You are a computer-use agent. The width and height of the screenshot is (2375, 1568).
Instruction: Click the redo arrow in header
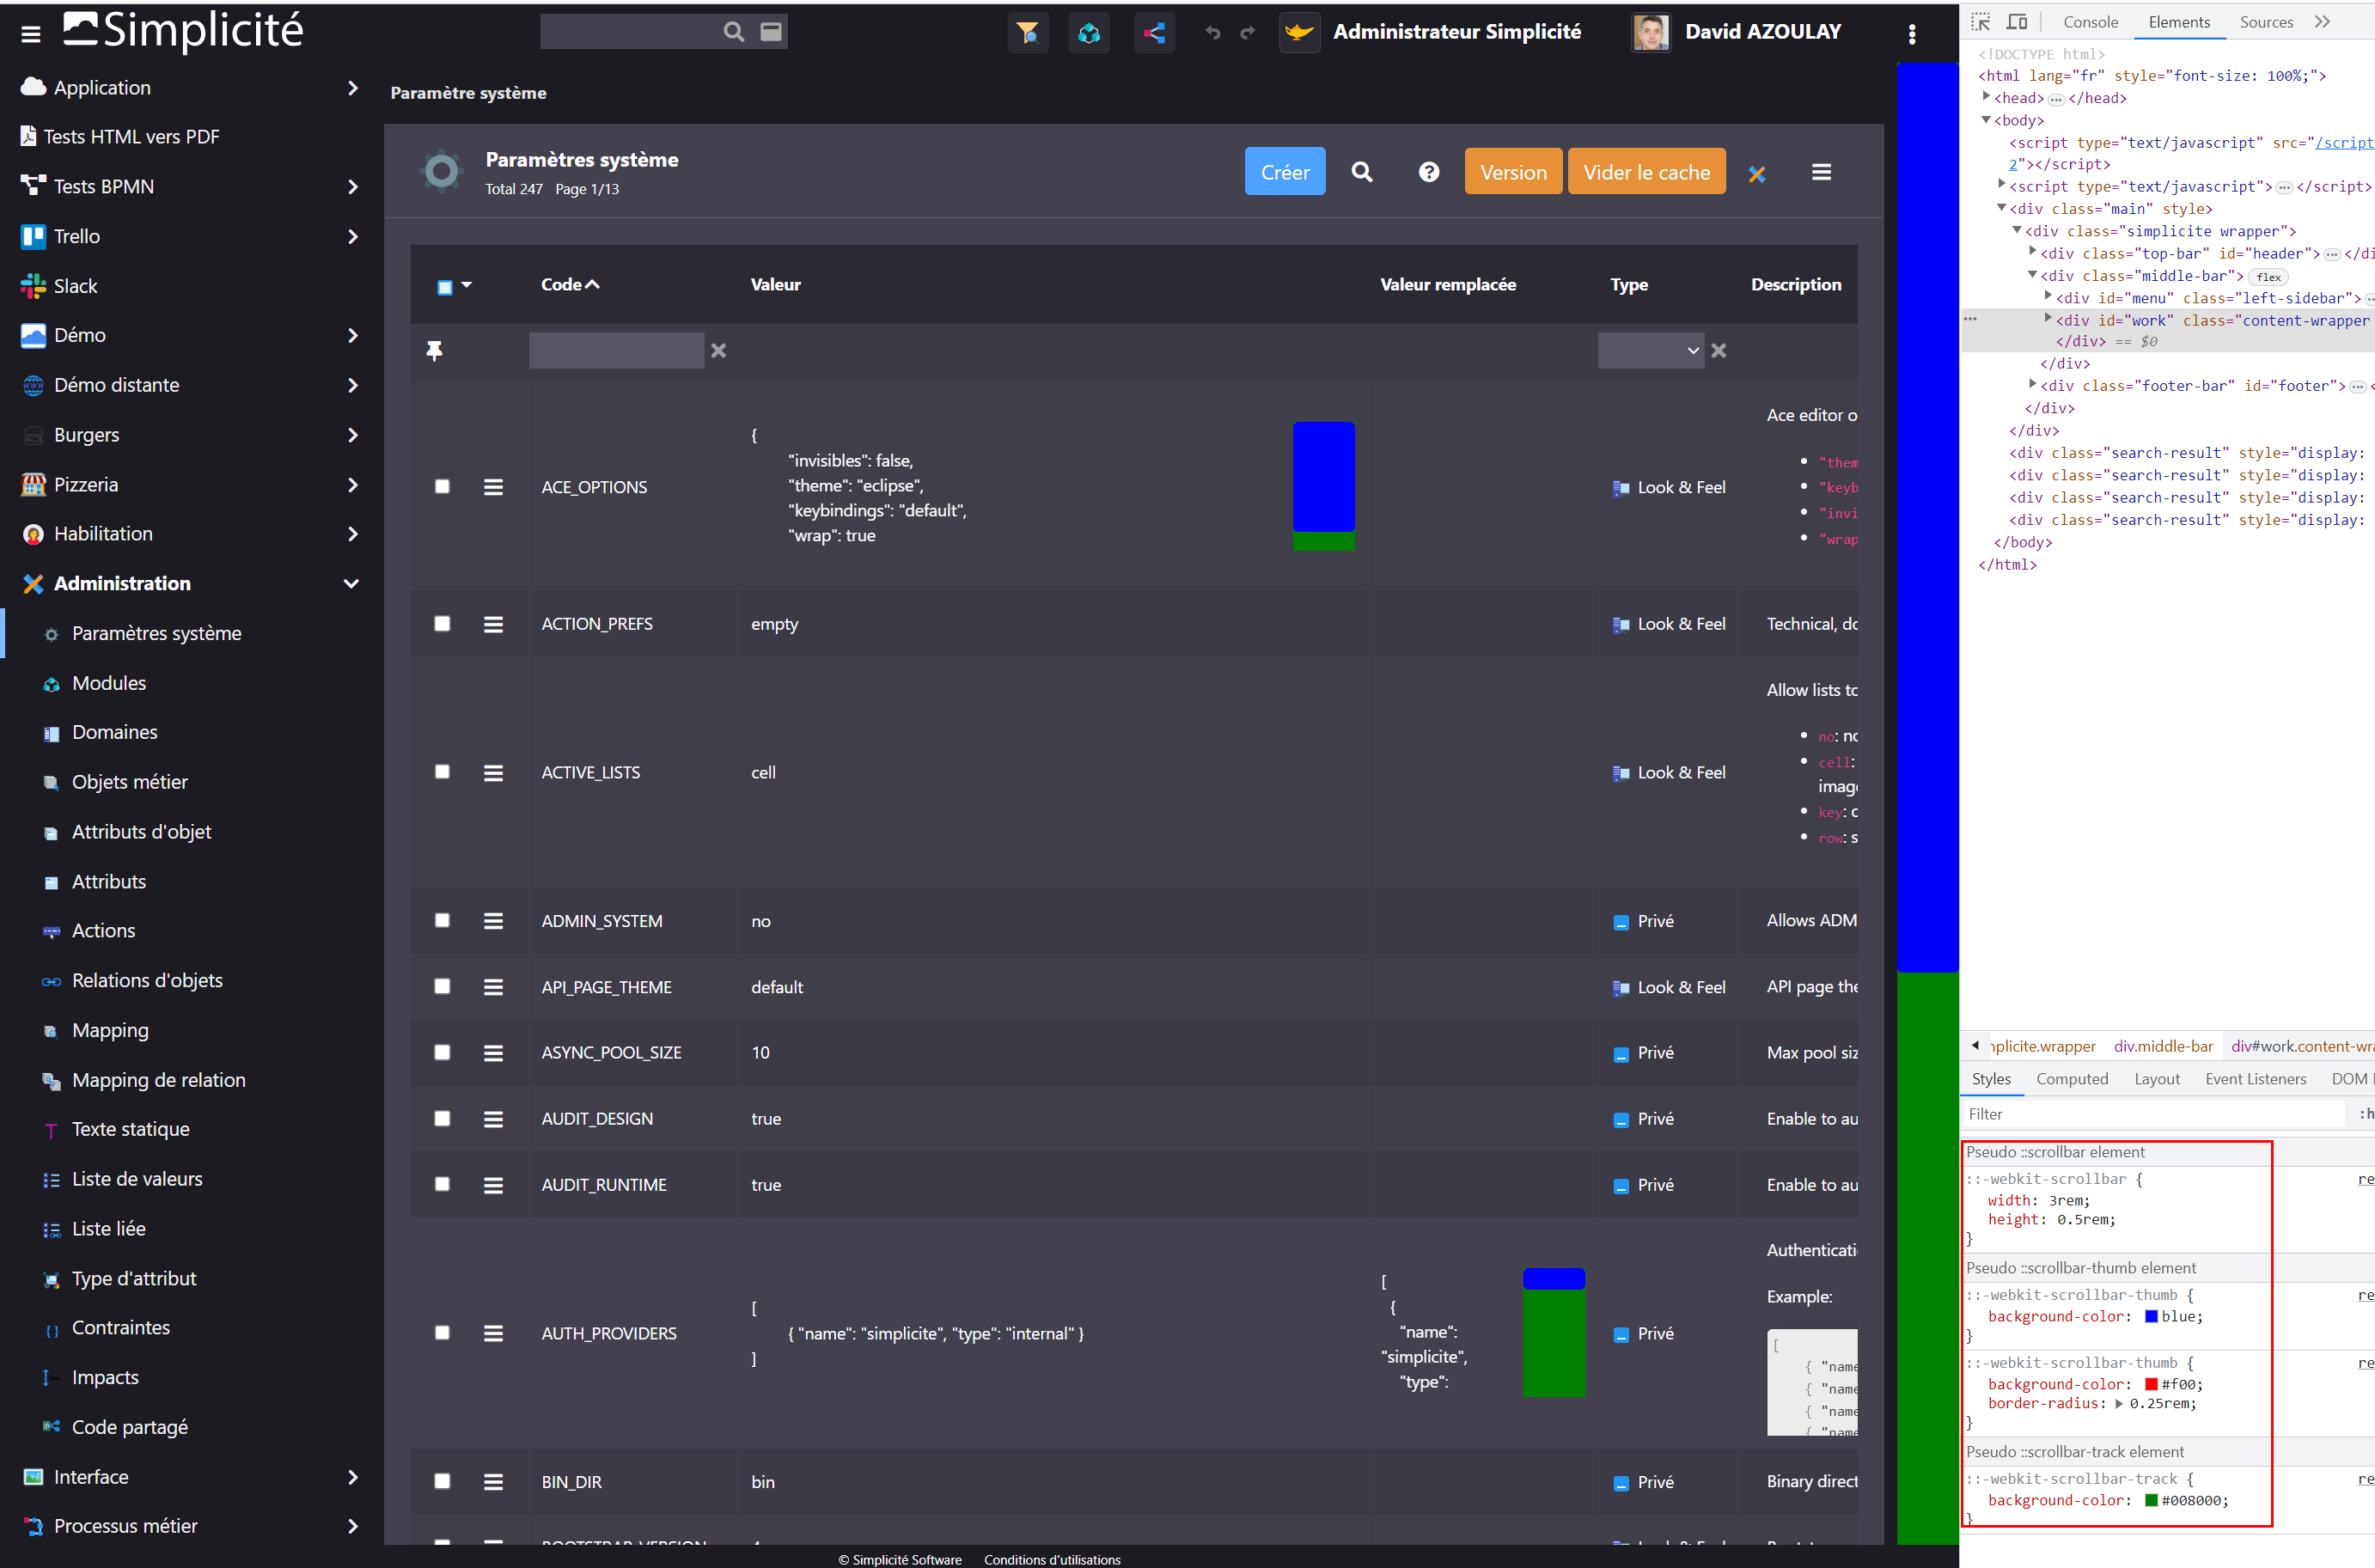pyautogui.click(x=1248, y=33)
